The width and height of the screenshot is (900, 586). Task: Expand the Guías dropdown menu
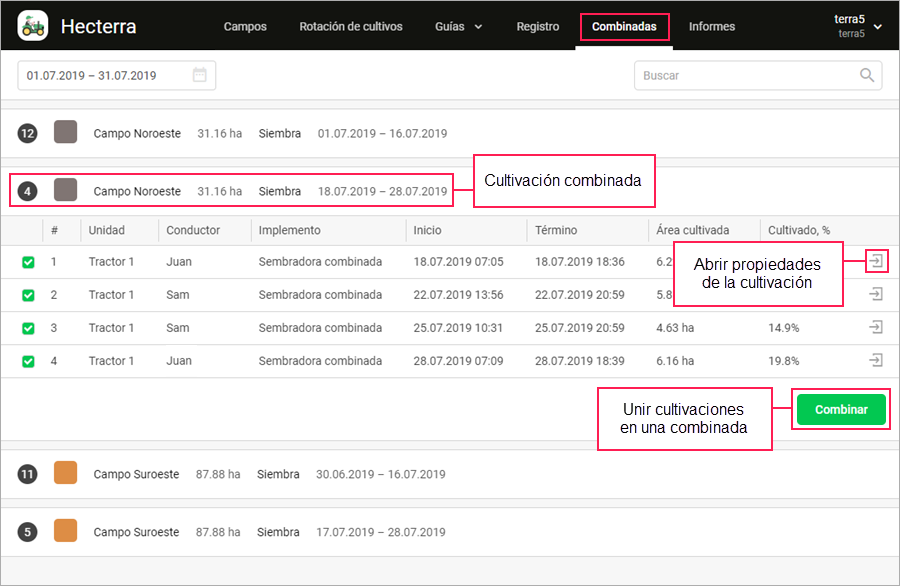tap(459, 27)
